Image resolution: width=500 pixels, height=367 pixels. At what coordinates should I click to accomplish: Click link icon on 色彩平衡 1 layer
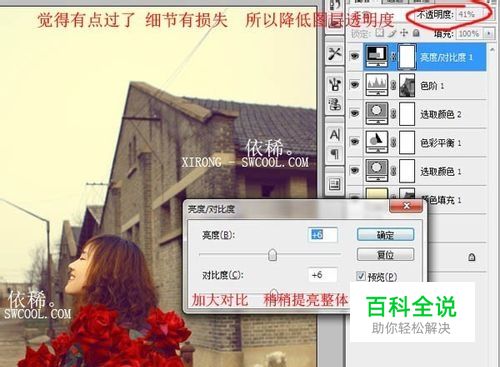[x=394, y=143]
